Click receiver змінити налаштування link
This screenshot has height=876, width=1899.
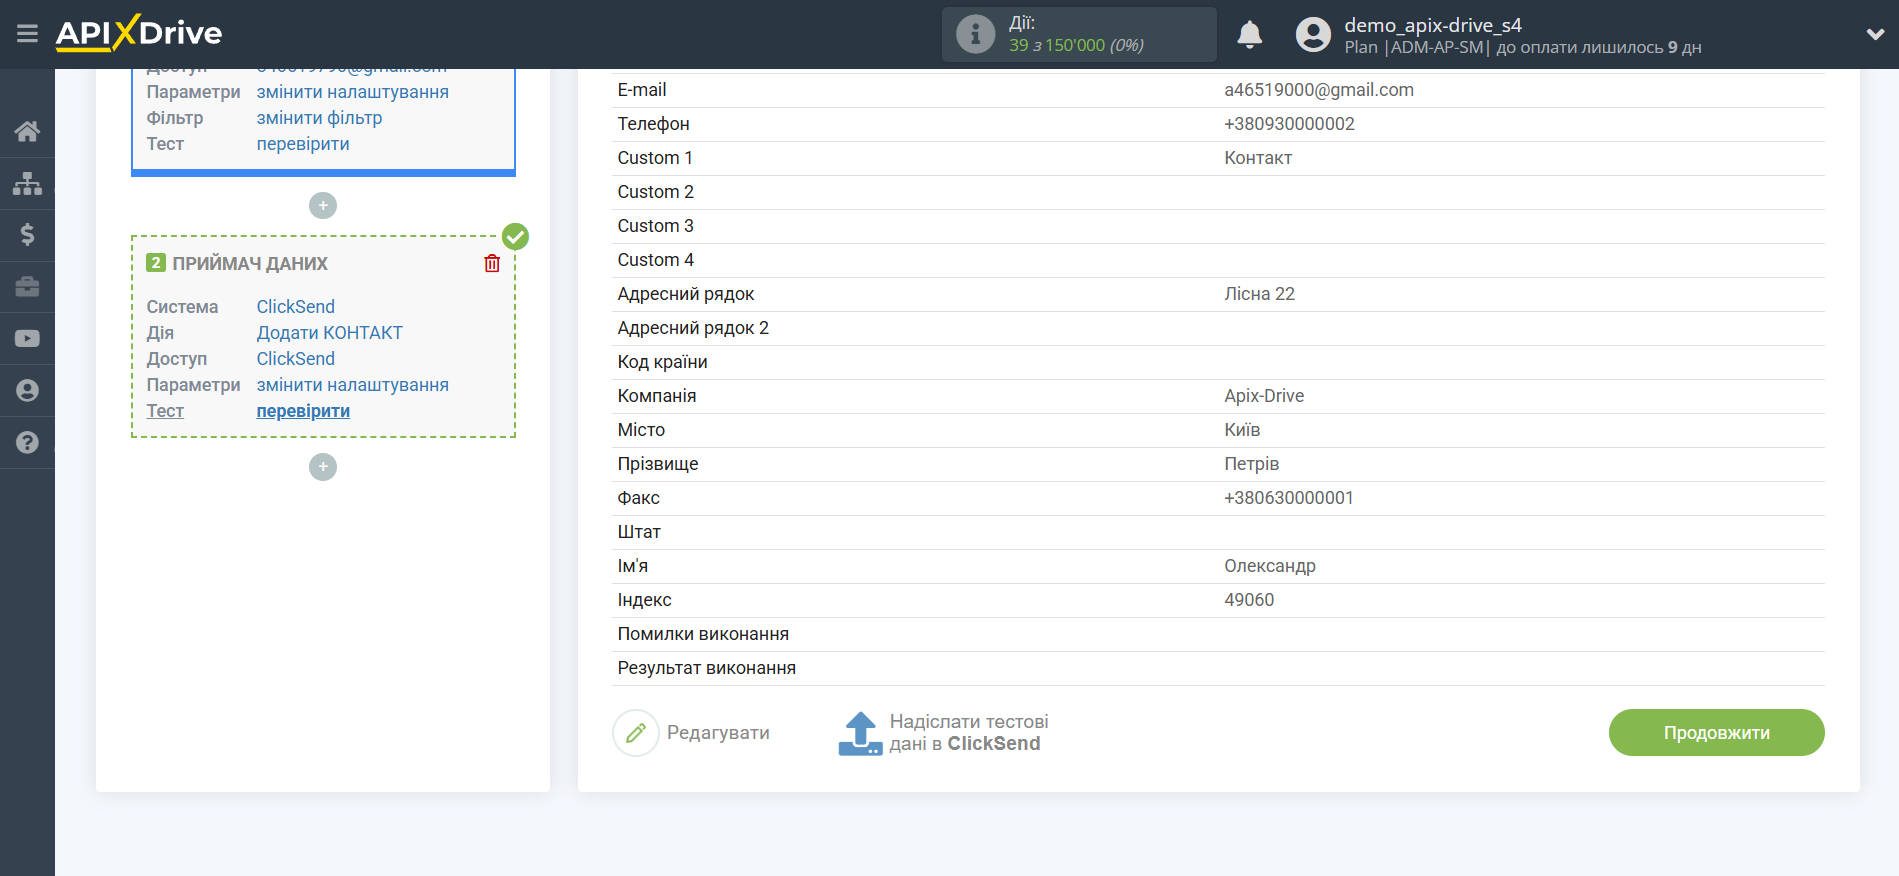353,385
